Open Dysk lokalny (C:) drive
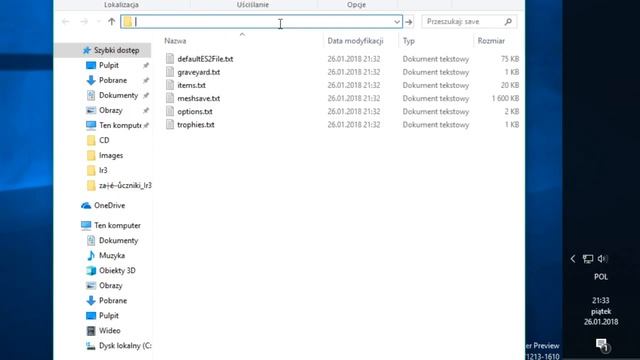The image size is (640, 360). click(x=125, y=346)
